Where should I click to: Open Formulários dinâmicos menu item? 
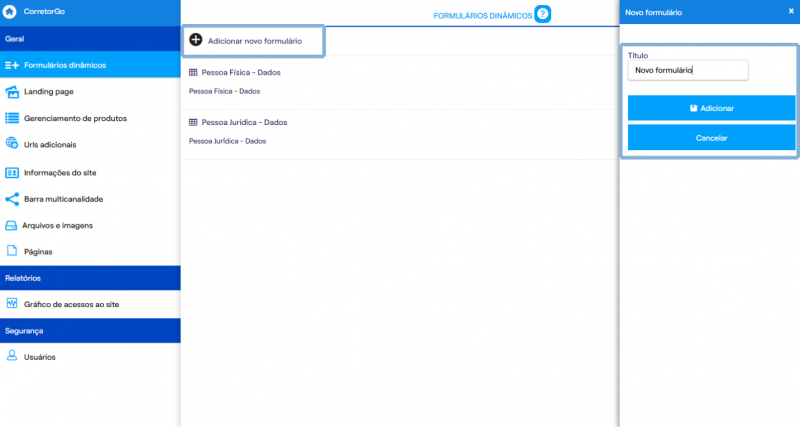pyautogui.click(x=90, y=65)
